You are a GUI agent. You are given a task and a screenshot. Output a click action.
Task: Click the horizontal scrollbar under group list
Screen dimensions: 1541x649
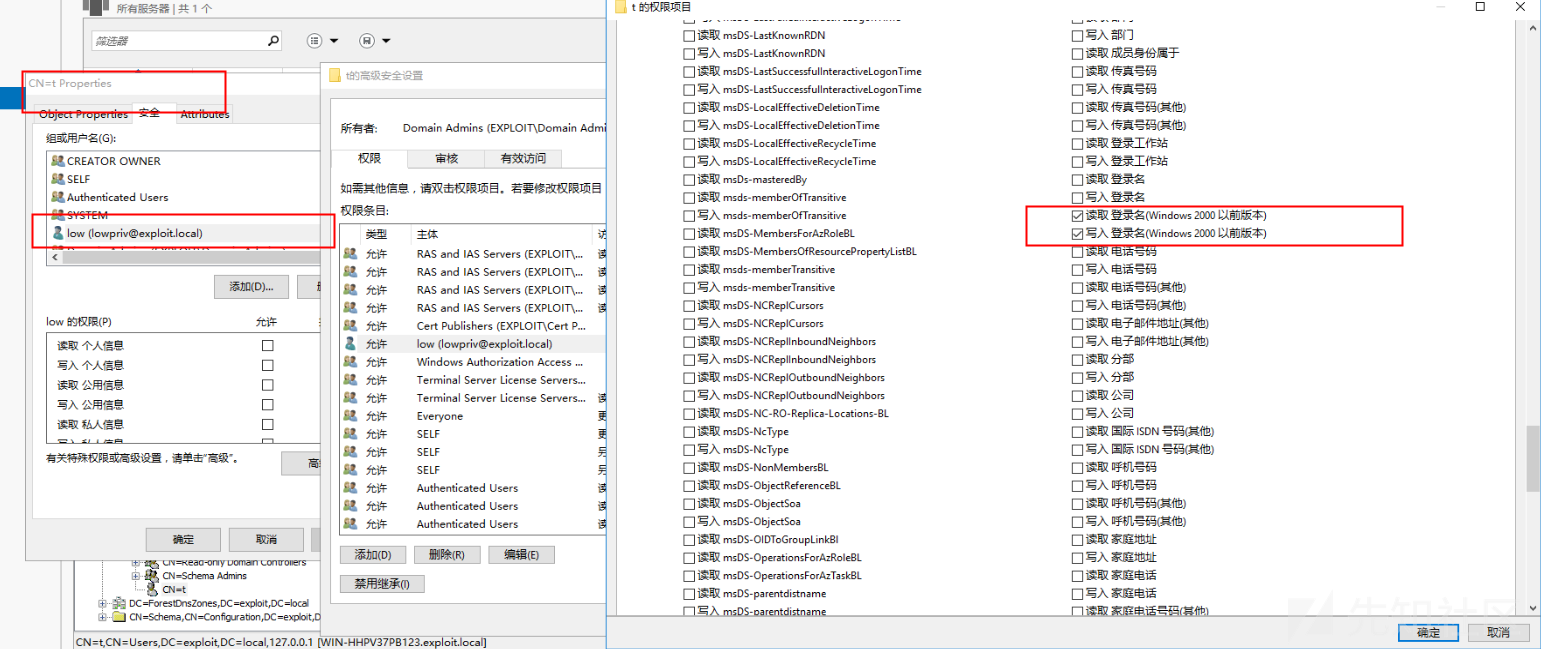point(190,256)
